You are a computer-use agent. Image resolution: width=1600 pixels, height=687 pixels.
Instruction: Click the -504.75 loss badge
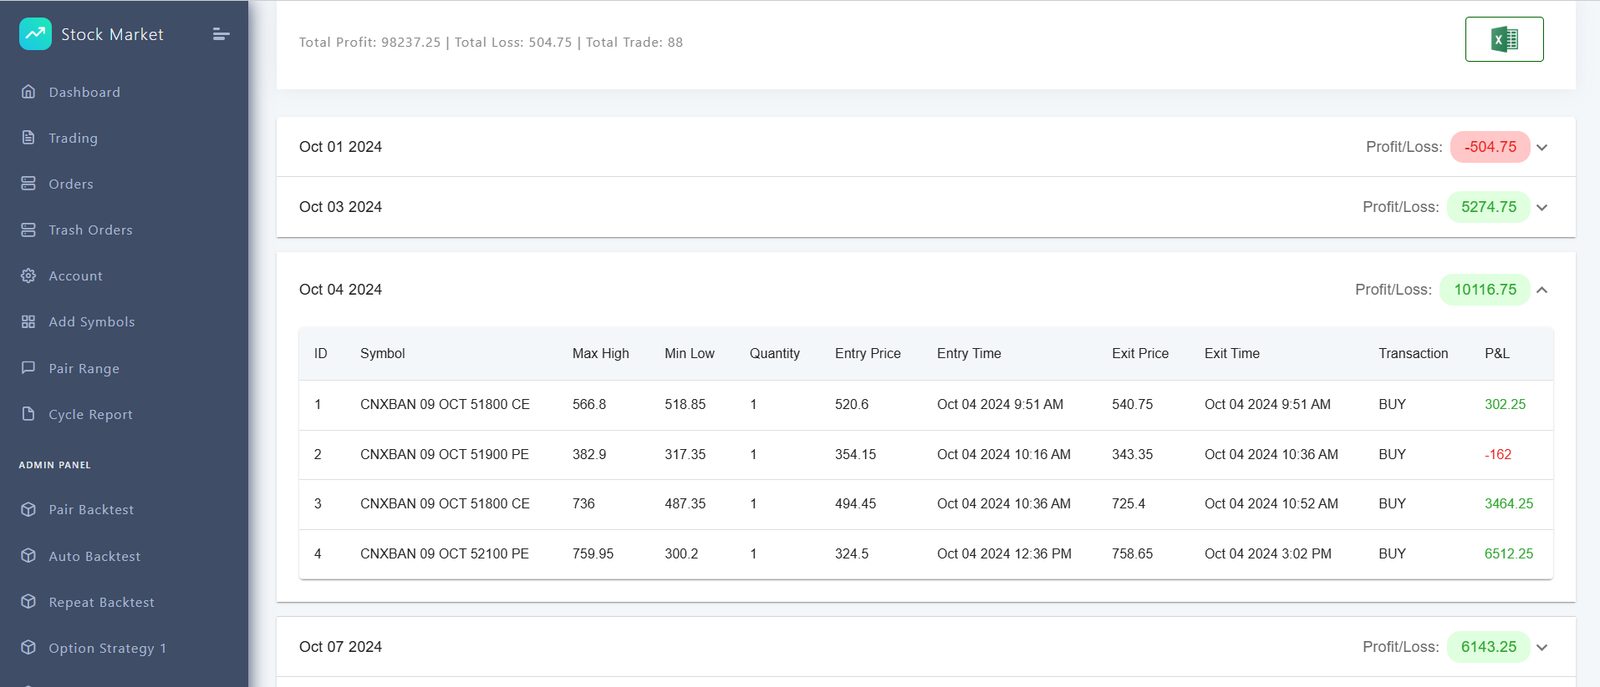click(x=1490, y=147)
